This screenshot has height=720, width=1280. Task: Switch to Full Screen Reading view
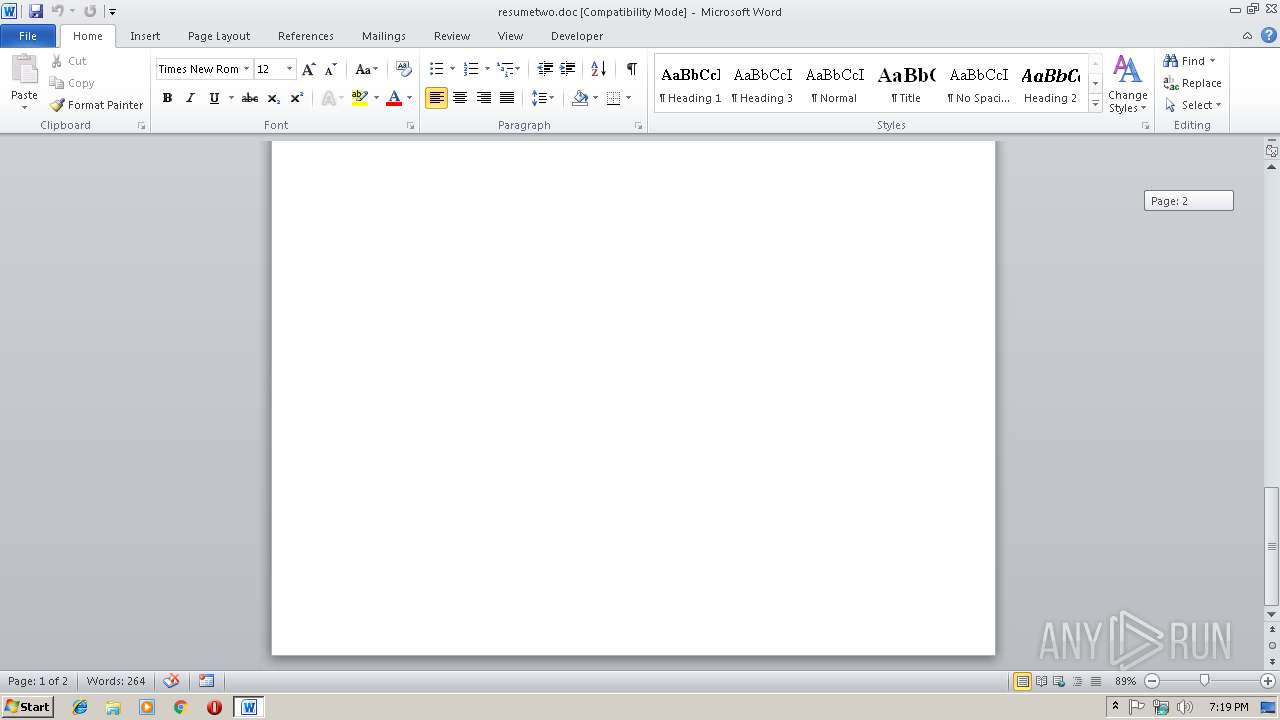click(1041, 681)
